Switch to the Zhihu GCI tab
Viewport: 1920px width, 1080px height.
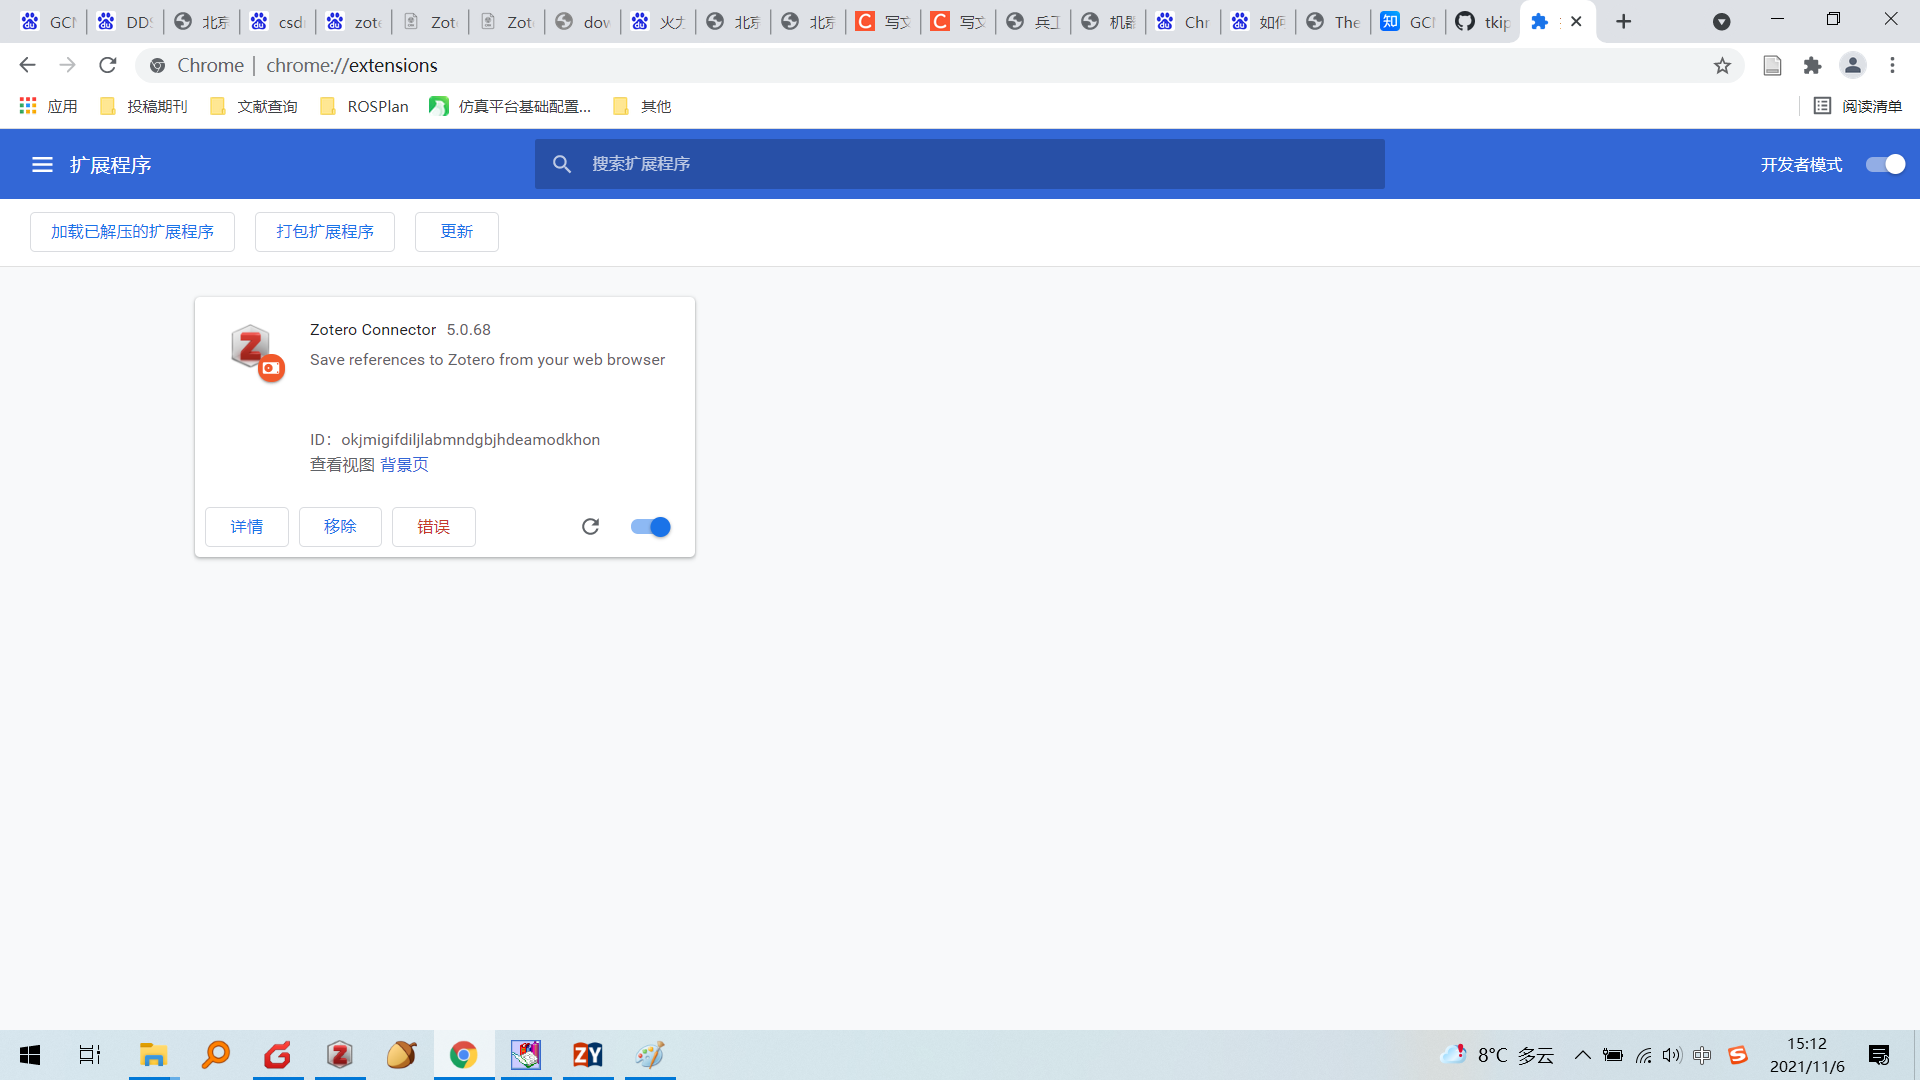click(x=1407, y=22)
